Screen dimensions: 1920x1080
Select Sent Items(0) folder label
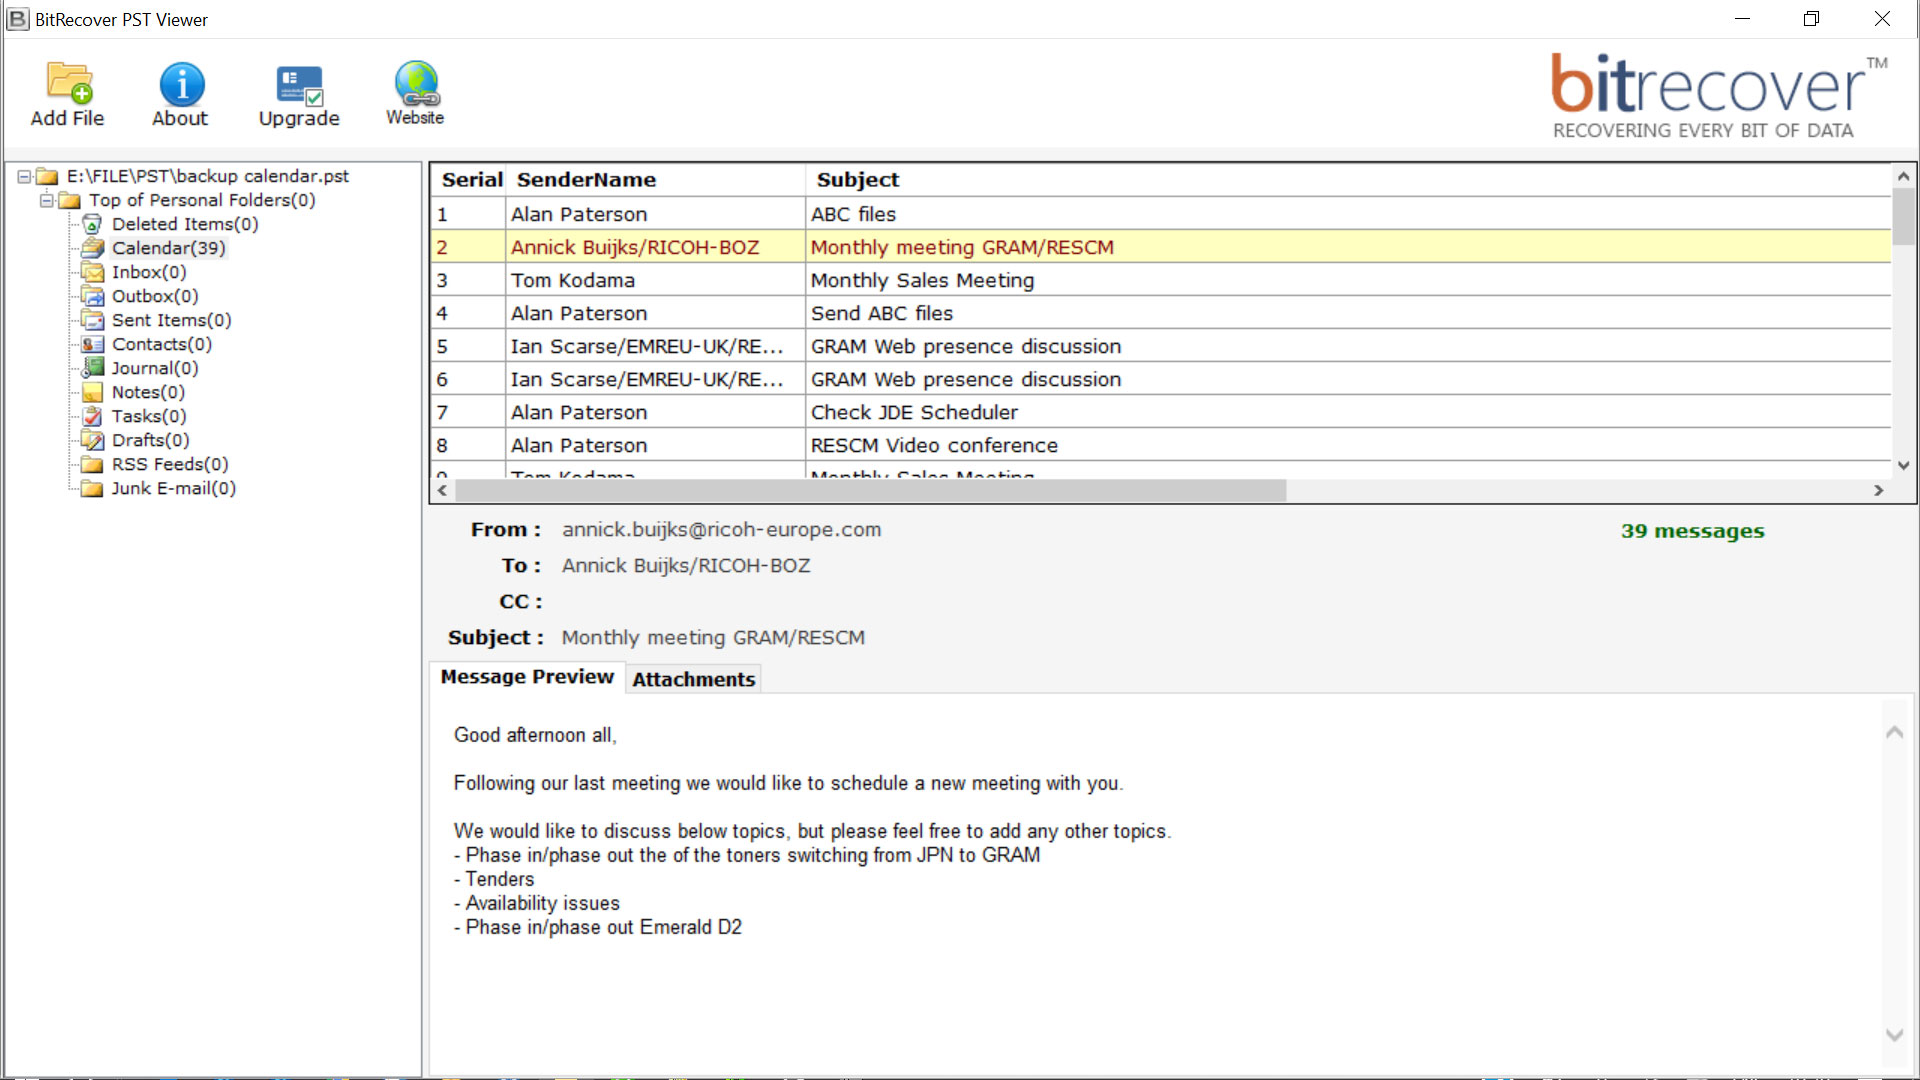coord(171,320)
